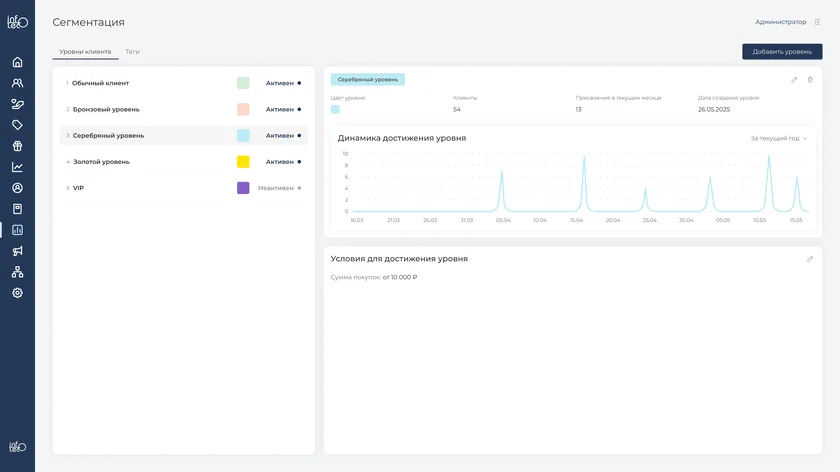
Task: Select the Золотой уровень level row
Action: pos(183,162)
